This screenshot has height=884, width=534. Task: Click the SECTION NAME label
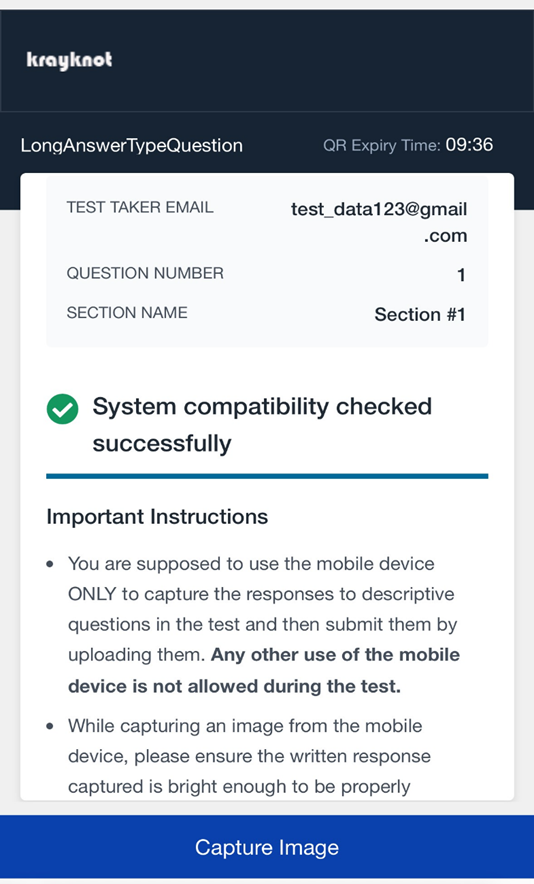127,313
